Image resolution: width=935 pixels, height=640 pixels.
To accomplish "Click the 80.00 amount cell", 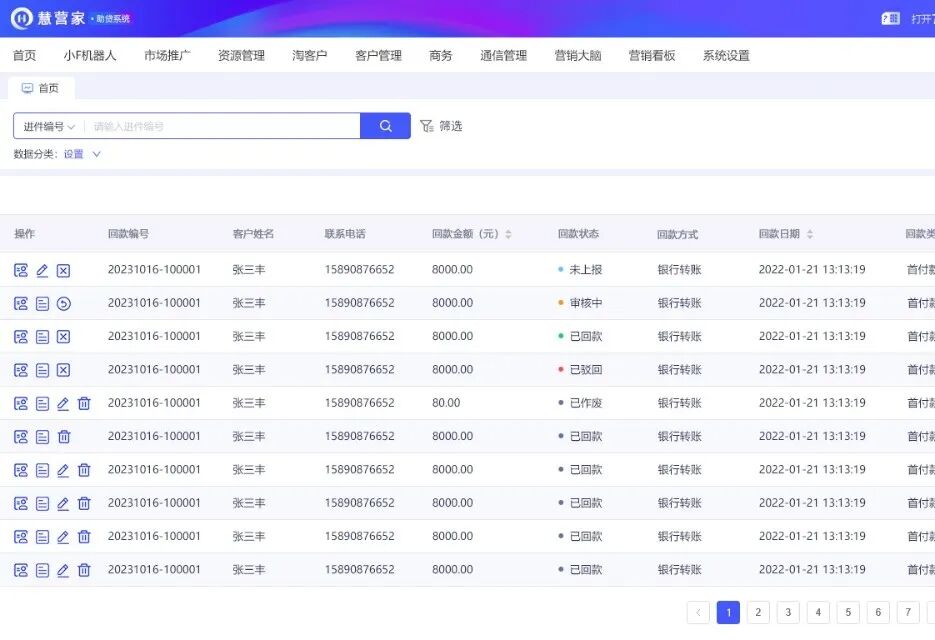I will coord(446,403).
